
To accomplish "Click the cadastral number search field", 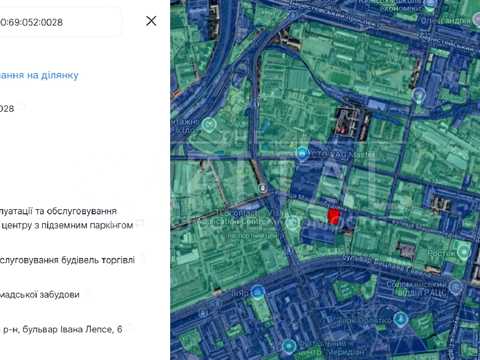I will (x=60, y=22).
